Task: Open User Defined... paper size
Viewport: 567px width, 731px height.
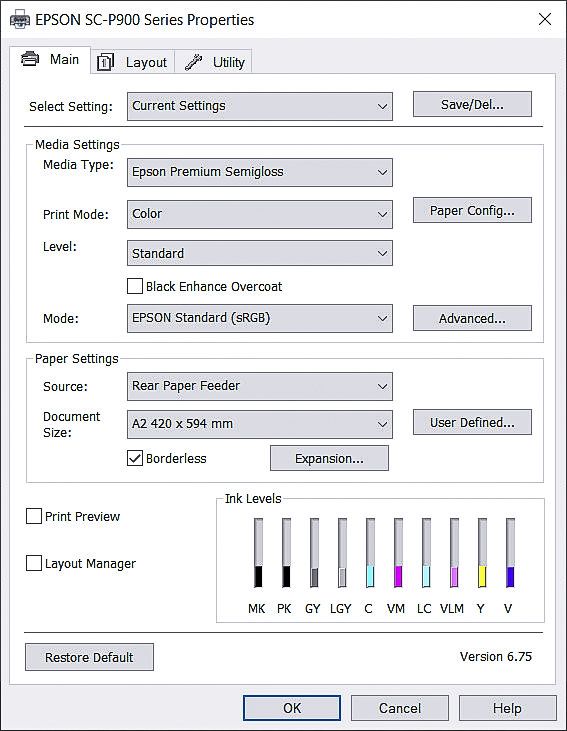Action: [x=472, y=422]
